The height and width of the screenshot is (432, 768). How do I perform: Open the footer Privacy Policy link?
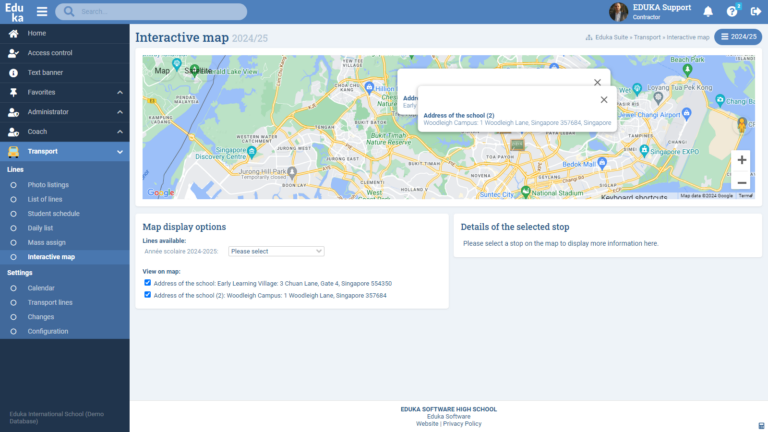pos(462,424)
